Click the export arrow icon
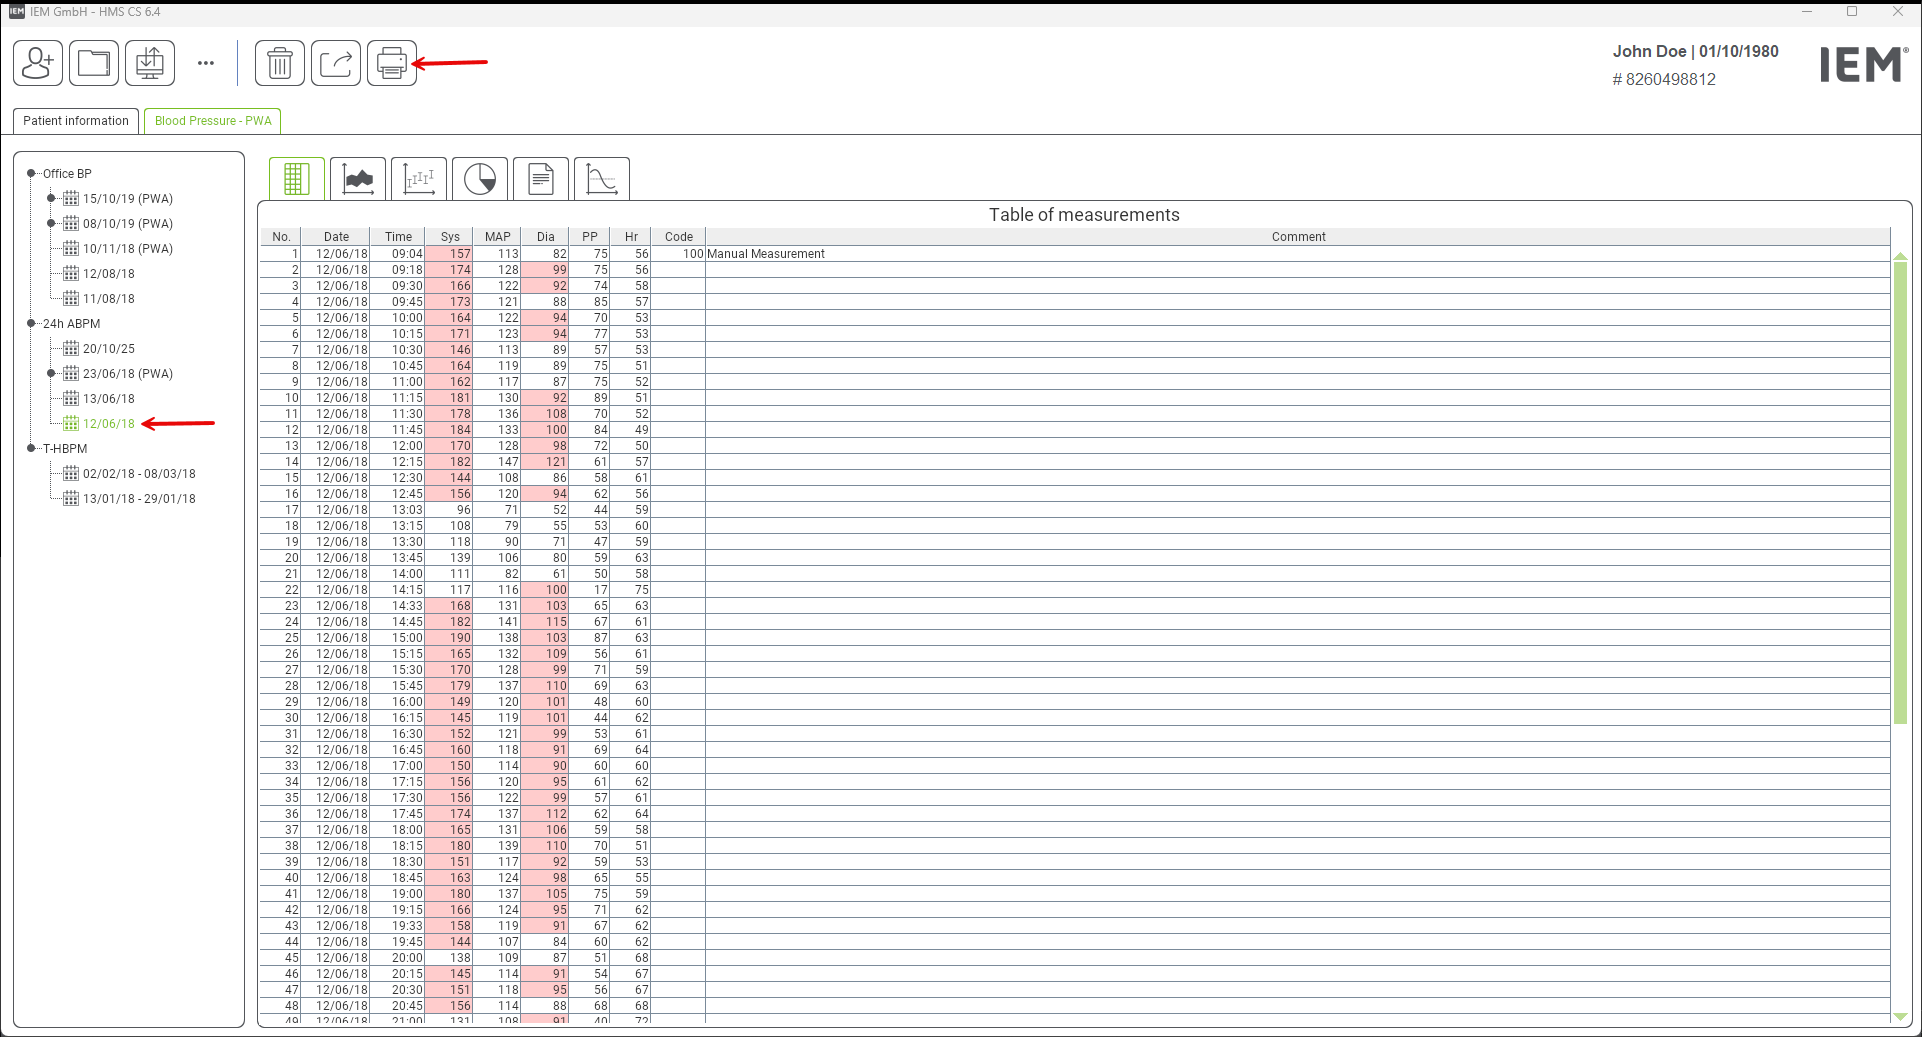The width and height of the screenshot is (1922, 1037). 336,64
